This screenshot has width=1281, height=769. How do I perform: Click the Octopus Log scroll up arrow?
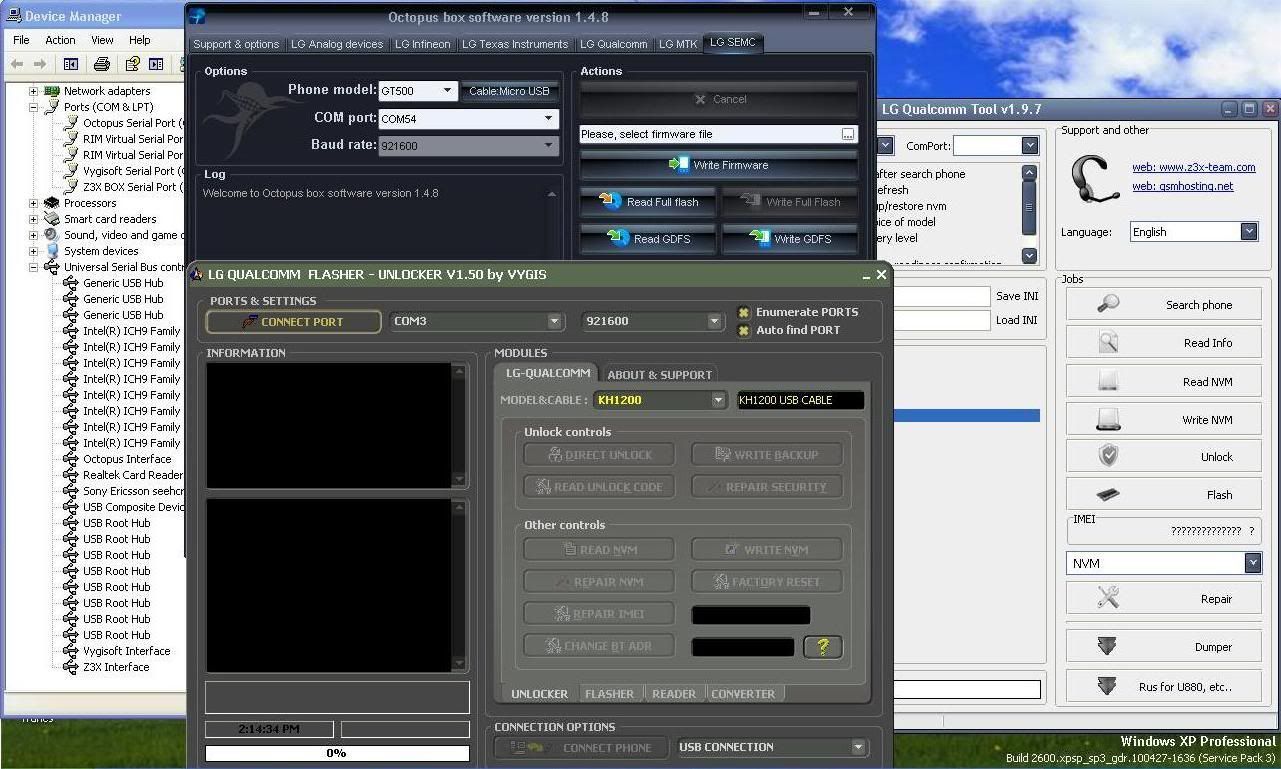[551, 194]
